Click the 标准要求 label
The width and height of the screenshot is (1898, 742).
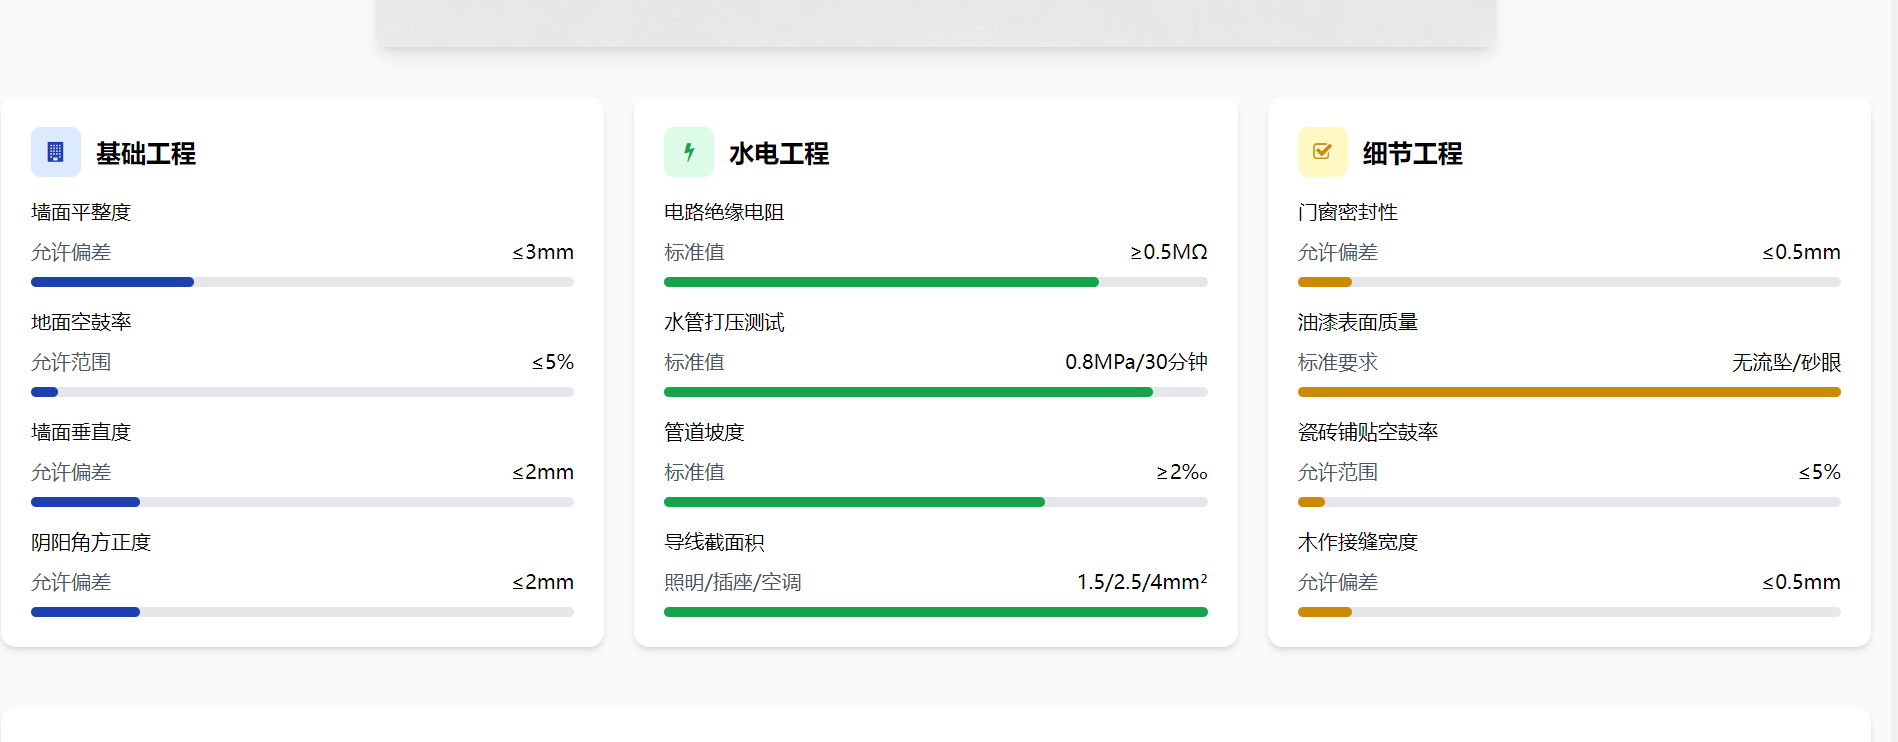click(x=1338, y=362)
